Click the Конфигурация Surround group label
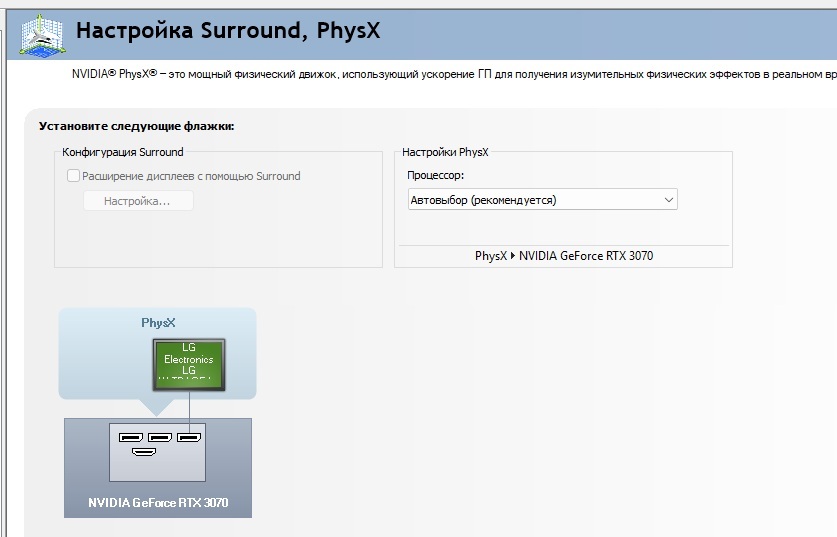The width and height of the screenshot is (837, 537). click(x=123, y=152)
